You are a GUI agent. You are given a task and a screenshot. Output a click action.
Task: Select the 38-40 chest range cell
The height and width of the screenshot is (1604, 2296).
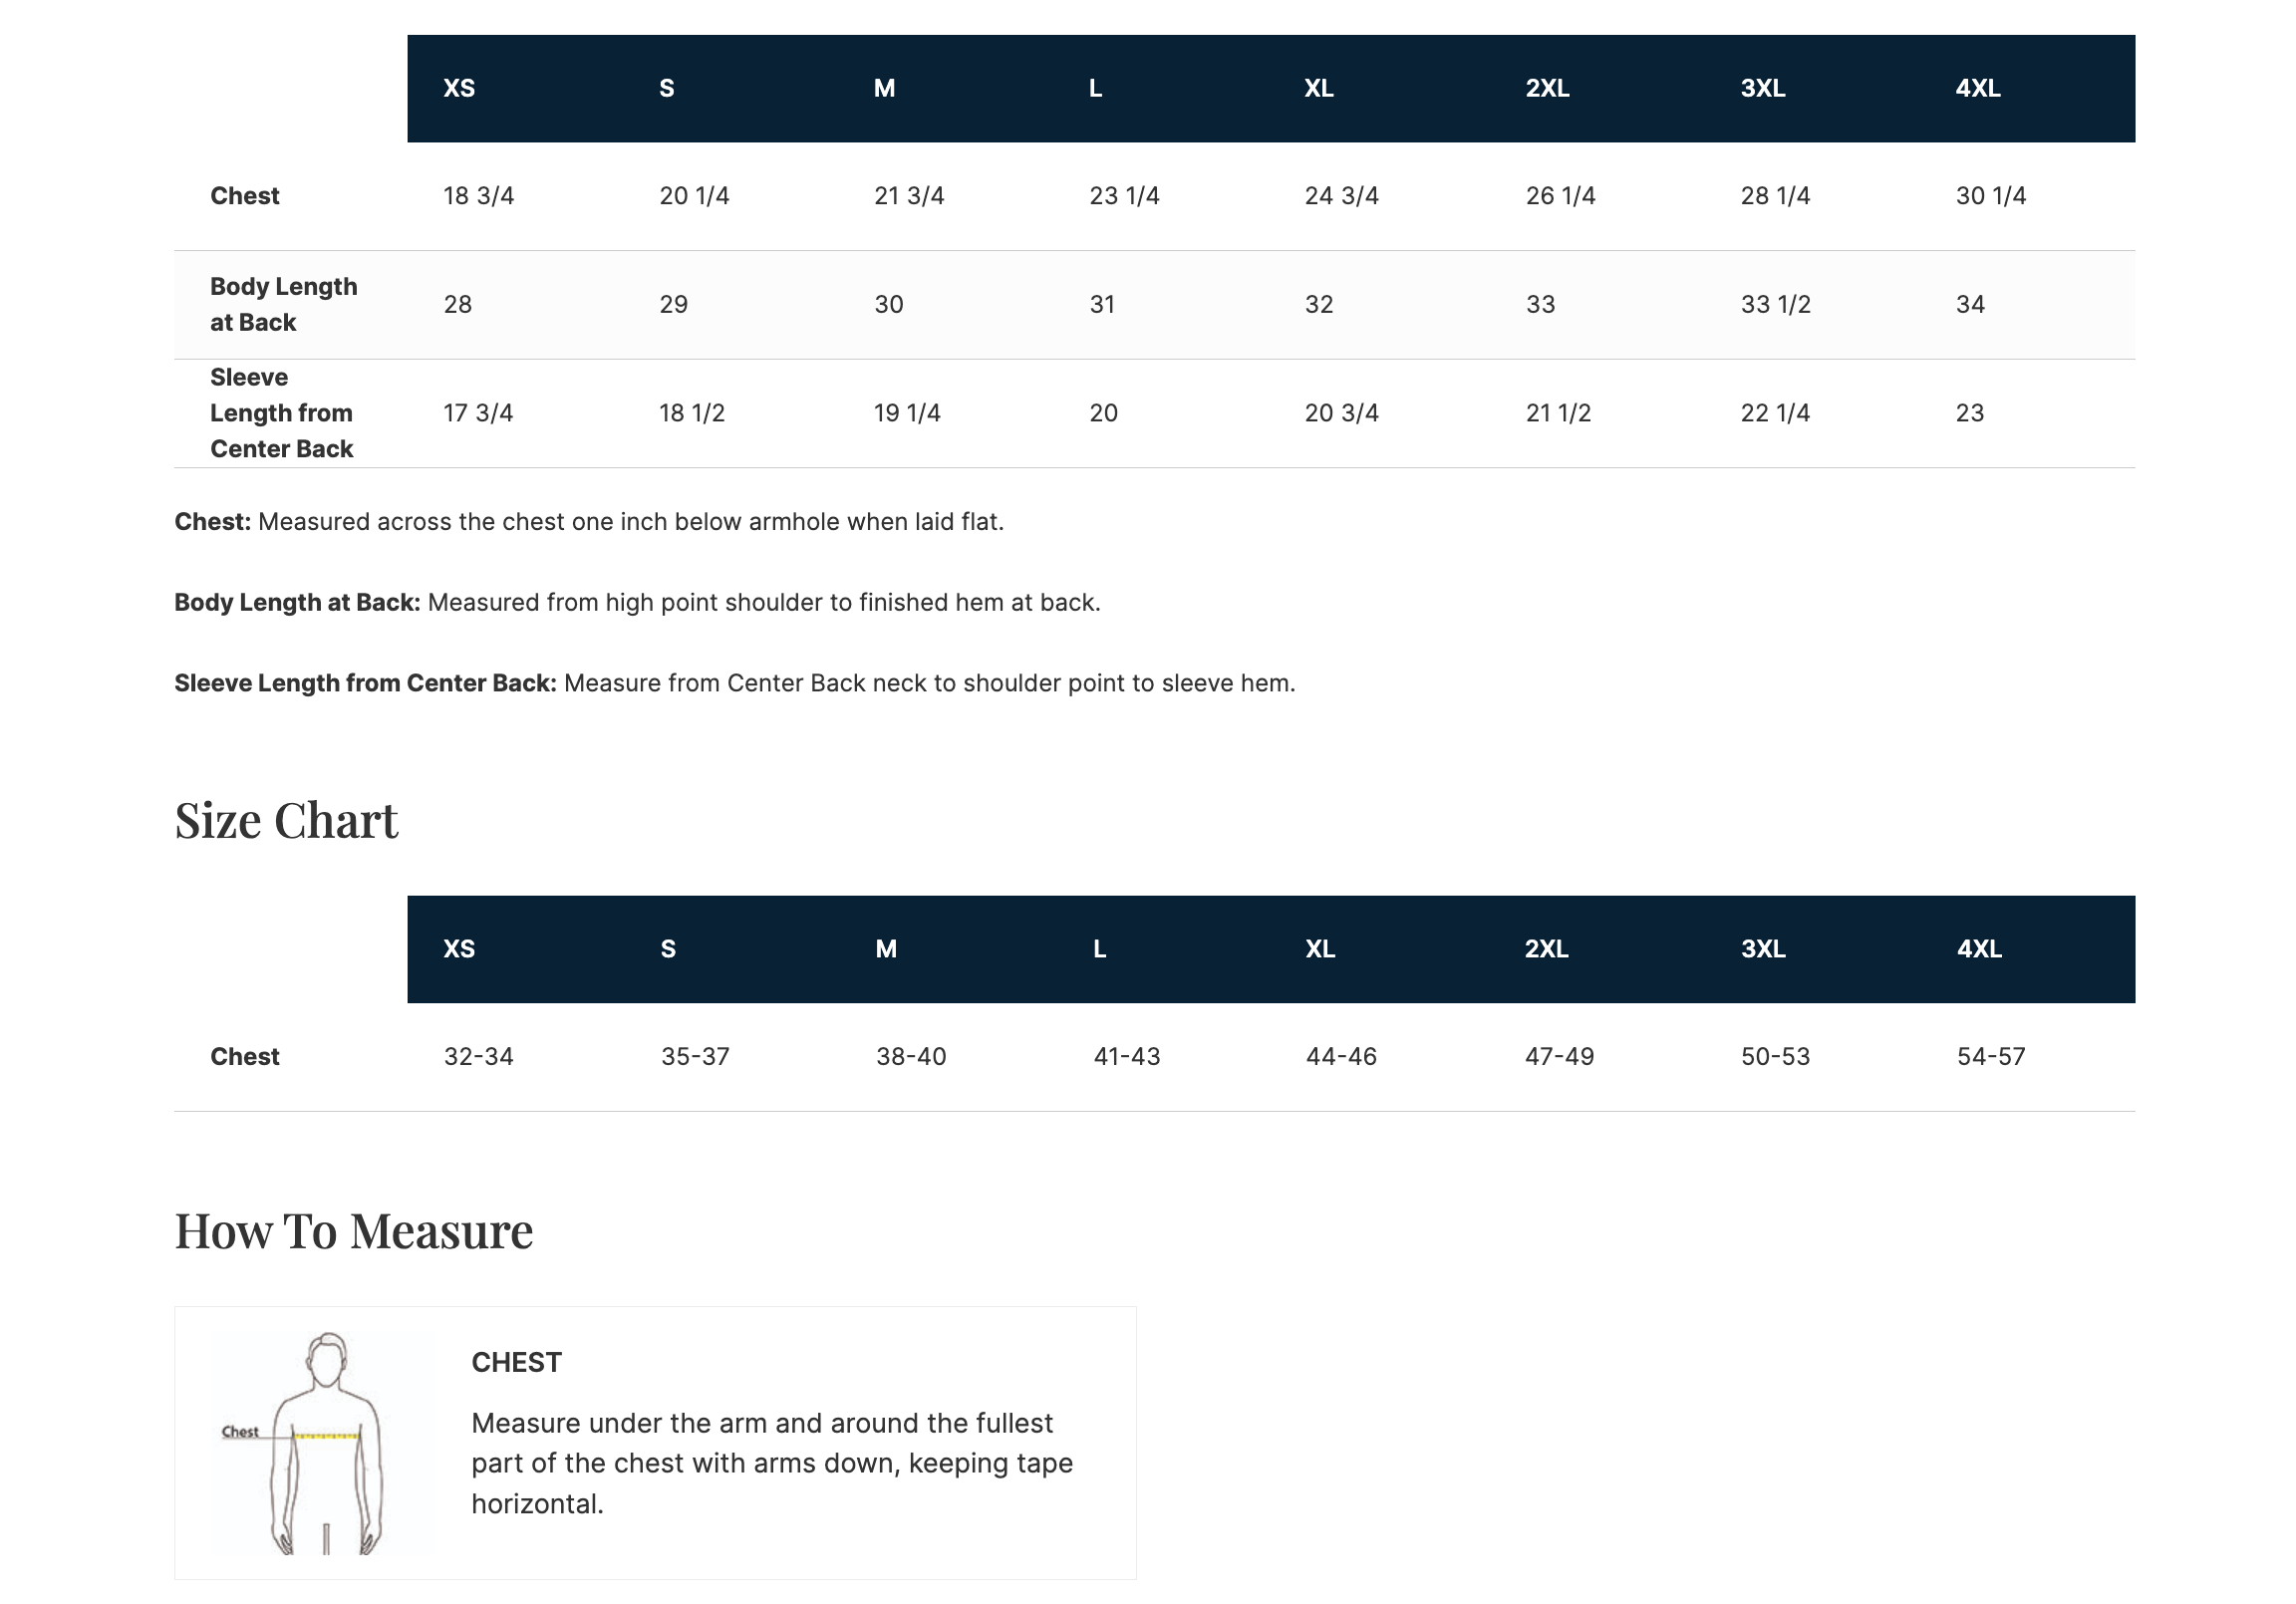910,1057
